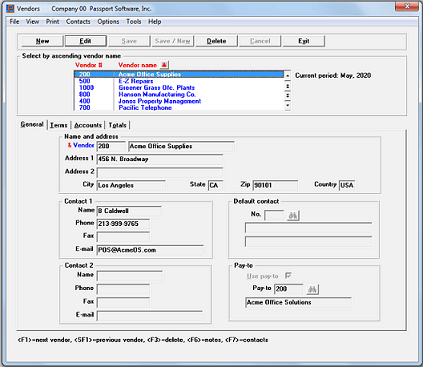Click the Cancel button
This screenshot has width=423, height=367.
(x=260, y=41)
